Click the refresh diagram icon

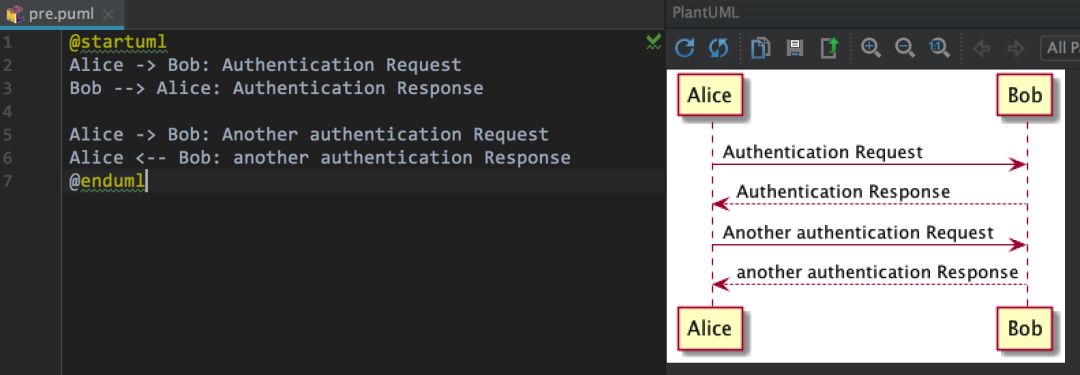click(684, 48)
